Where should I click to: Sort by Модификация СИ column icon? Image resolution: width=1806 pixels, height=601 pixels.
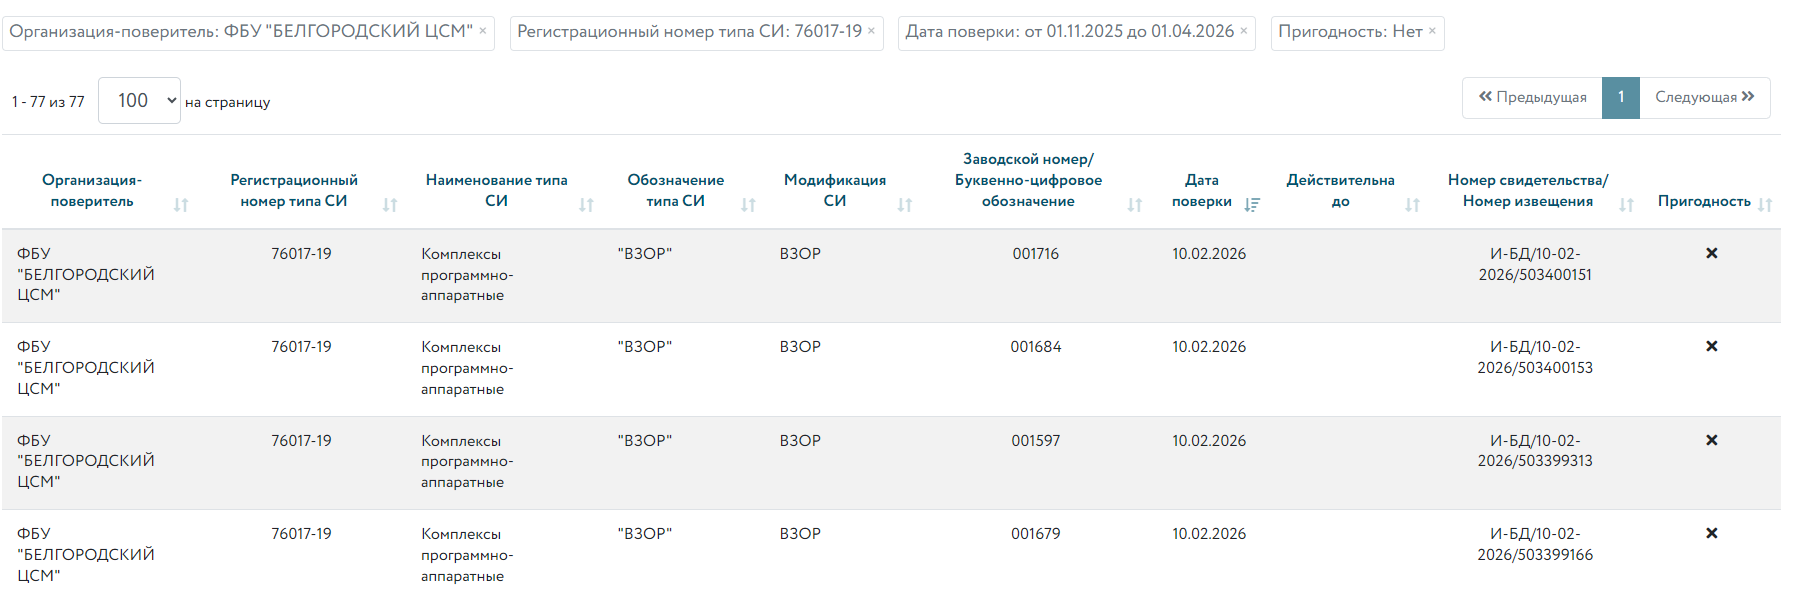click(x=905, y=205)
